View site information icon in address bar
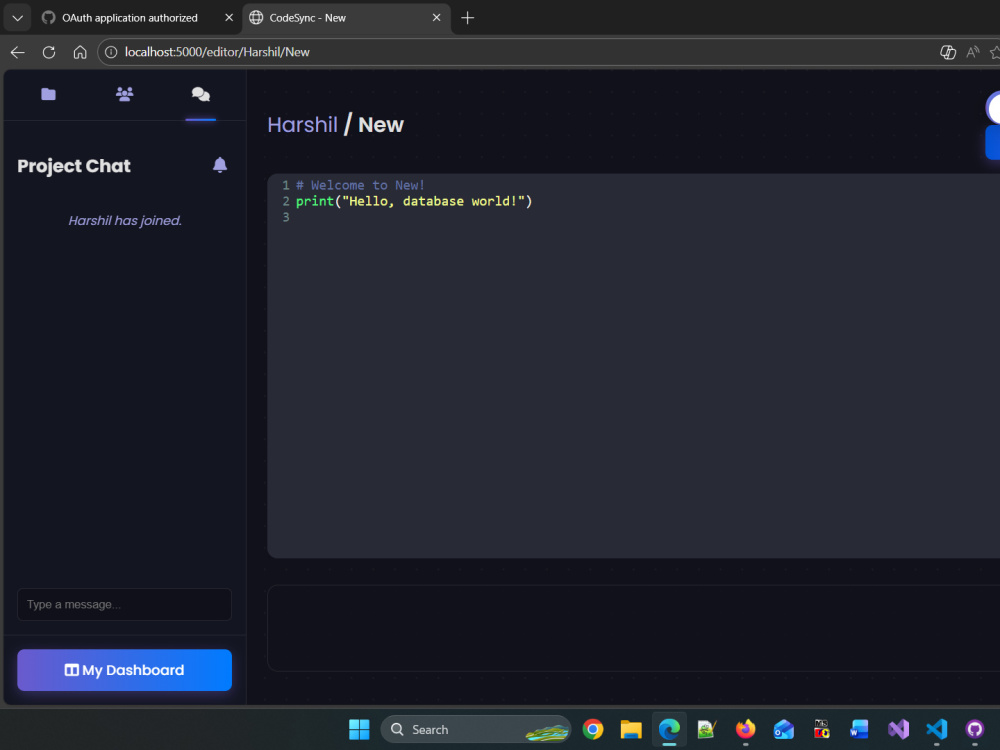This screenshot has width=1000, height=750. (x=111, y=52)
